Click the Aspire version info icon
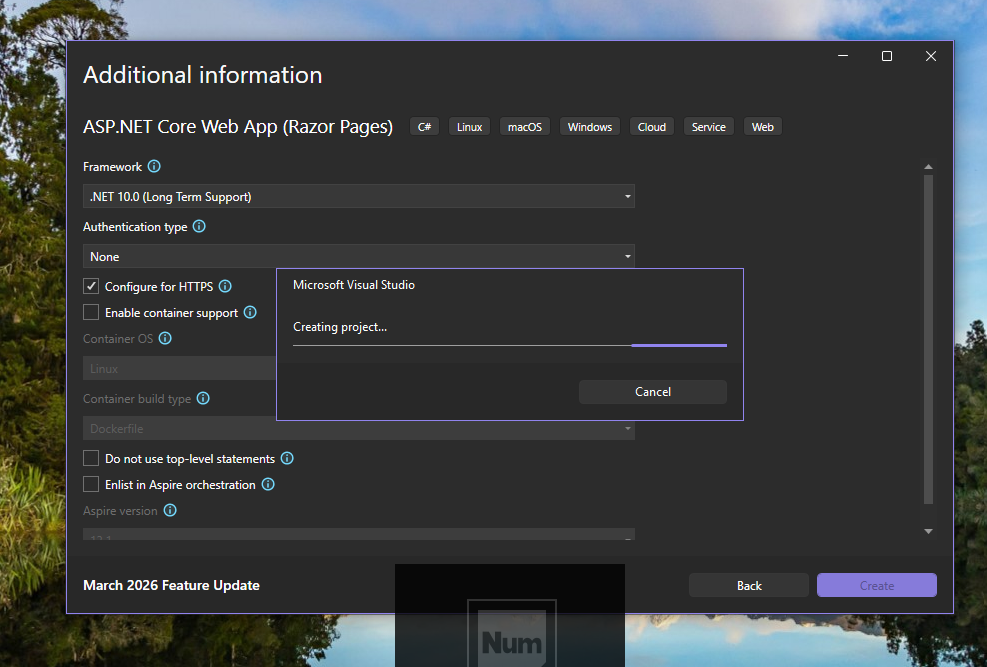The width and height of the screenshot is (987, 667). (170, 511)
